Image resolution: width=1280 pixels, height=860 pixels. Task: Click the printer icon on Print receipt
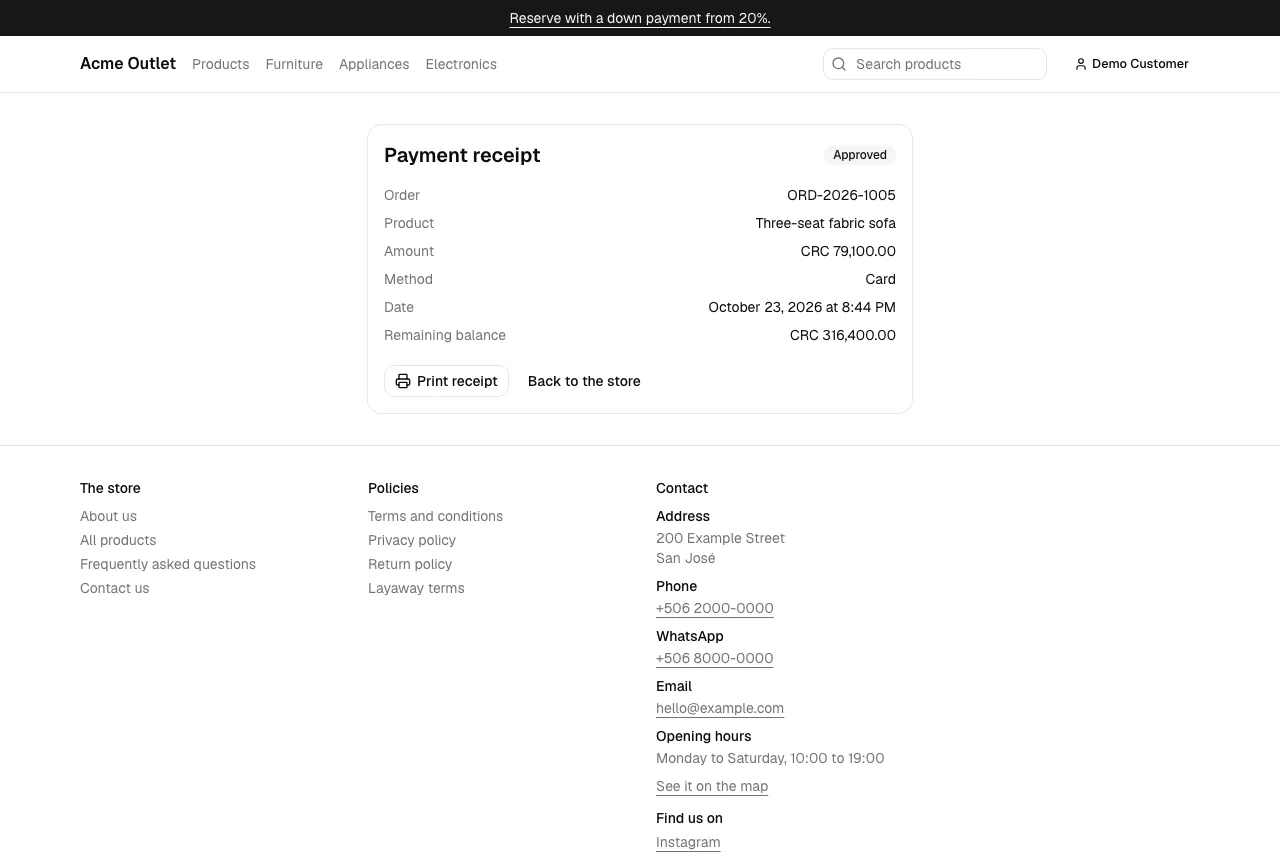click(403, 381)
